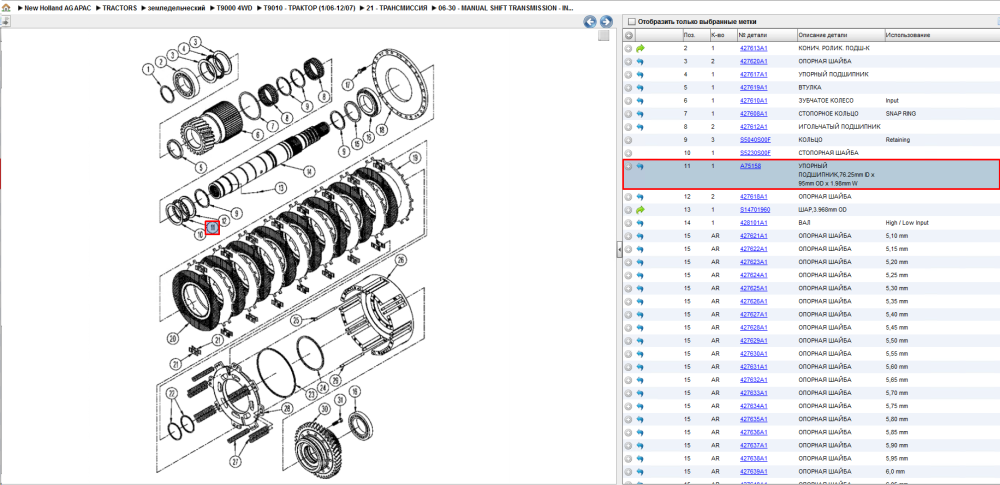Open part number link 428101A1
Viewport: 1000px width, 485px height.
[753, 223]
